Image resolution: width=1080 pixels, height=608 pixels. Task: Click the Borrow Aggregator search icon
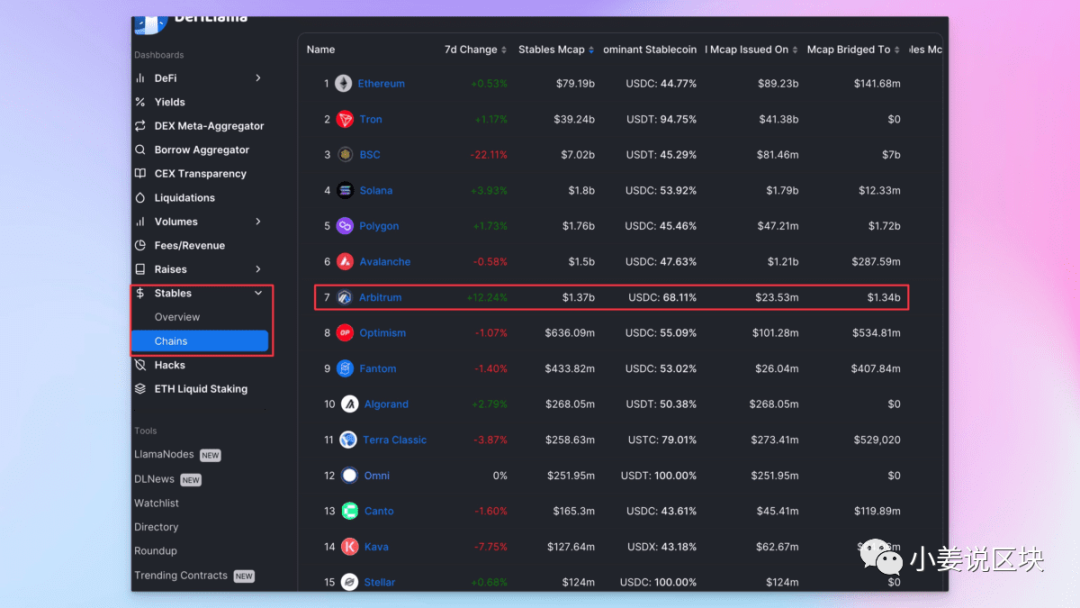[141, 149]
